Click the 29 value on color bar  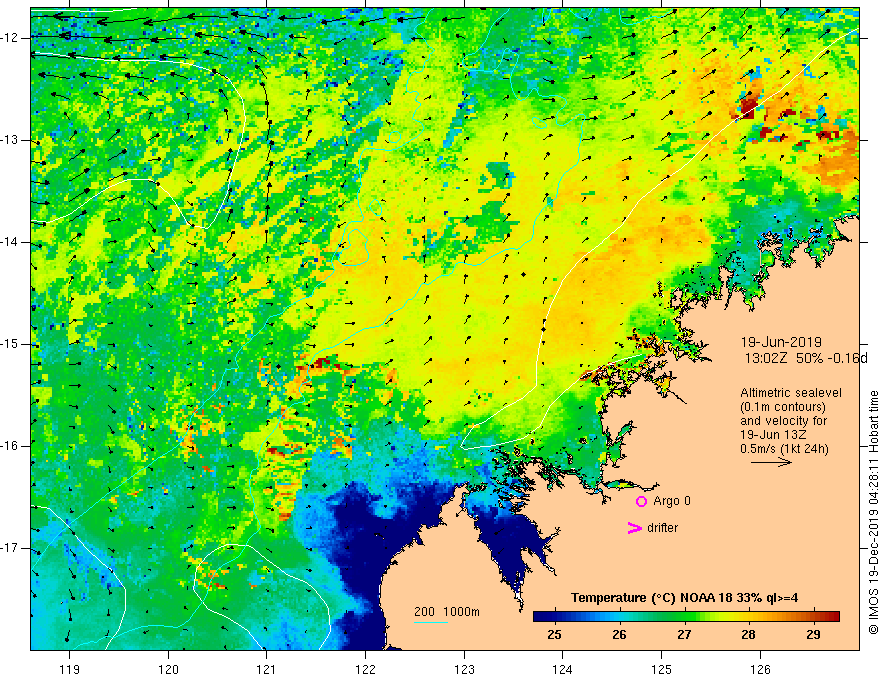813,635
